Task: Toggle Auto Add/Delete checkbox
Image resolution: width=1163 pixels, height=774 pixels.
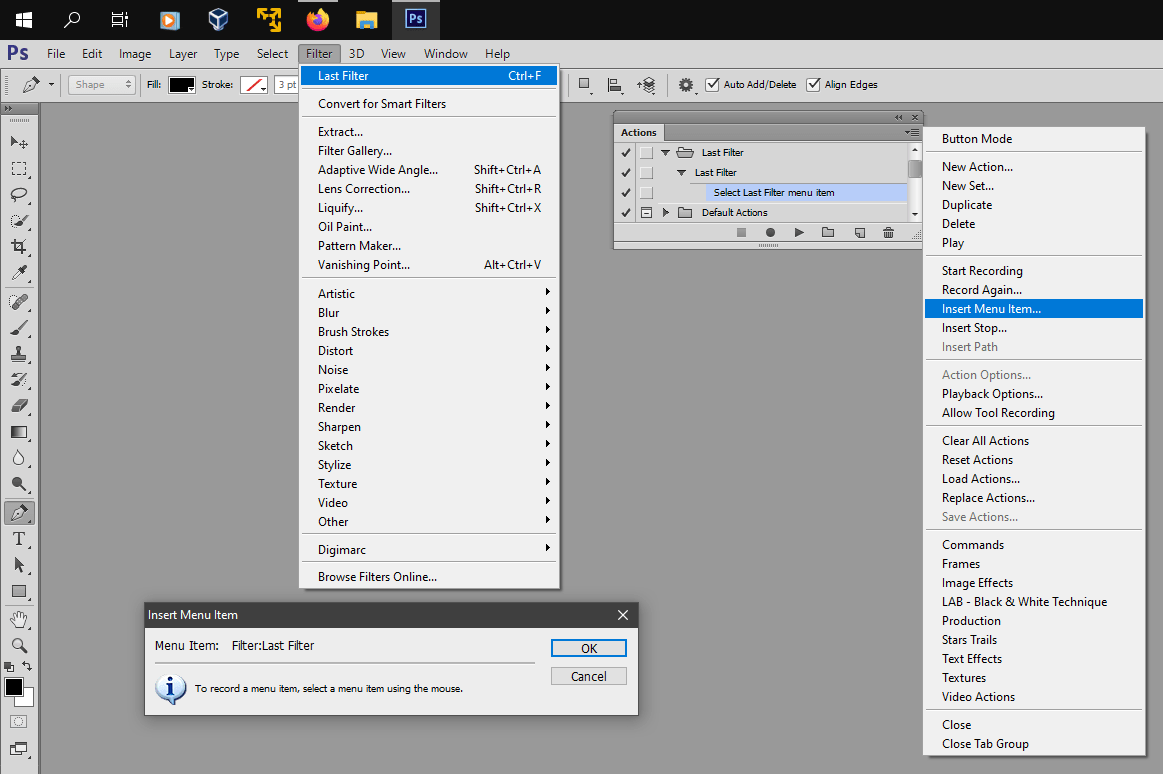Action: coord(712,85)
